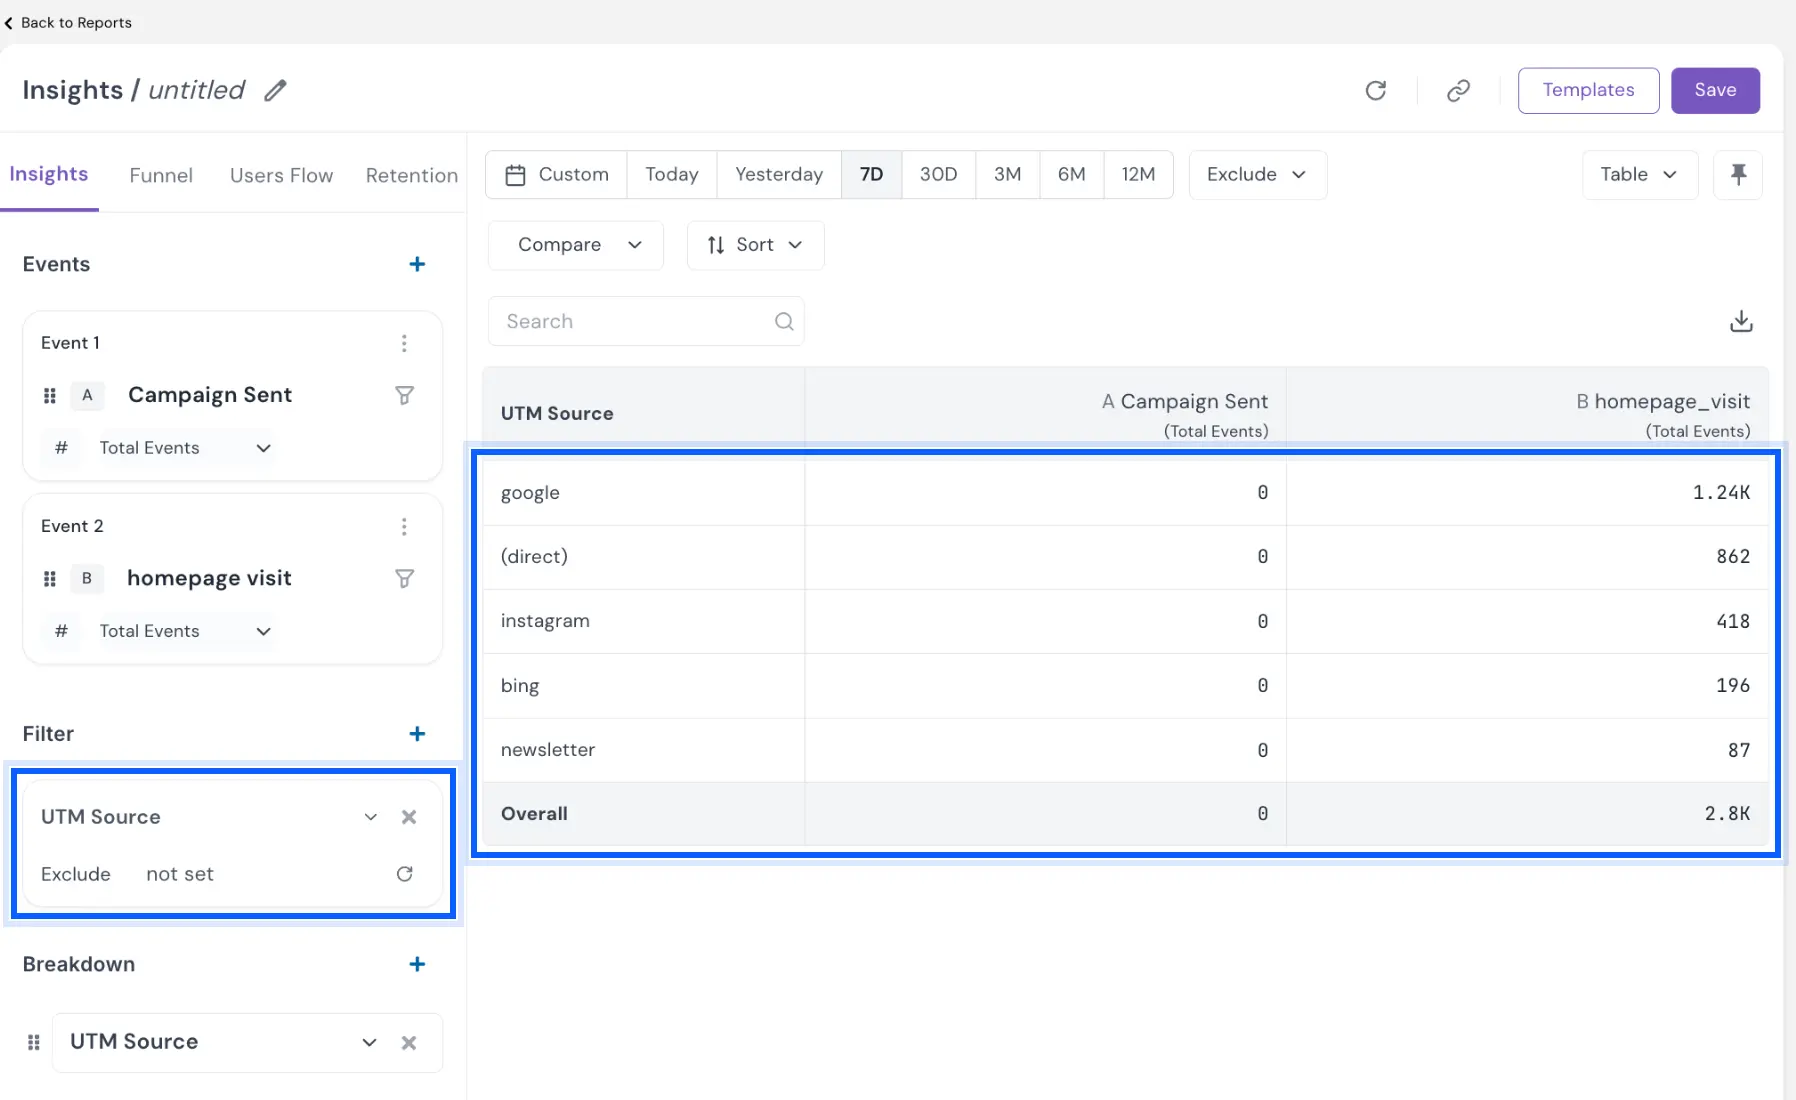Grab the drag handle of homepage visit
The height and width of the screenshot is (1100, 1796).
50,578
